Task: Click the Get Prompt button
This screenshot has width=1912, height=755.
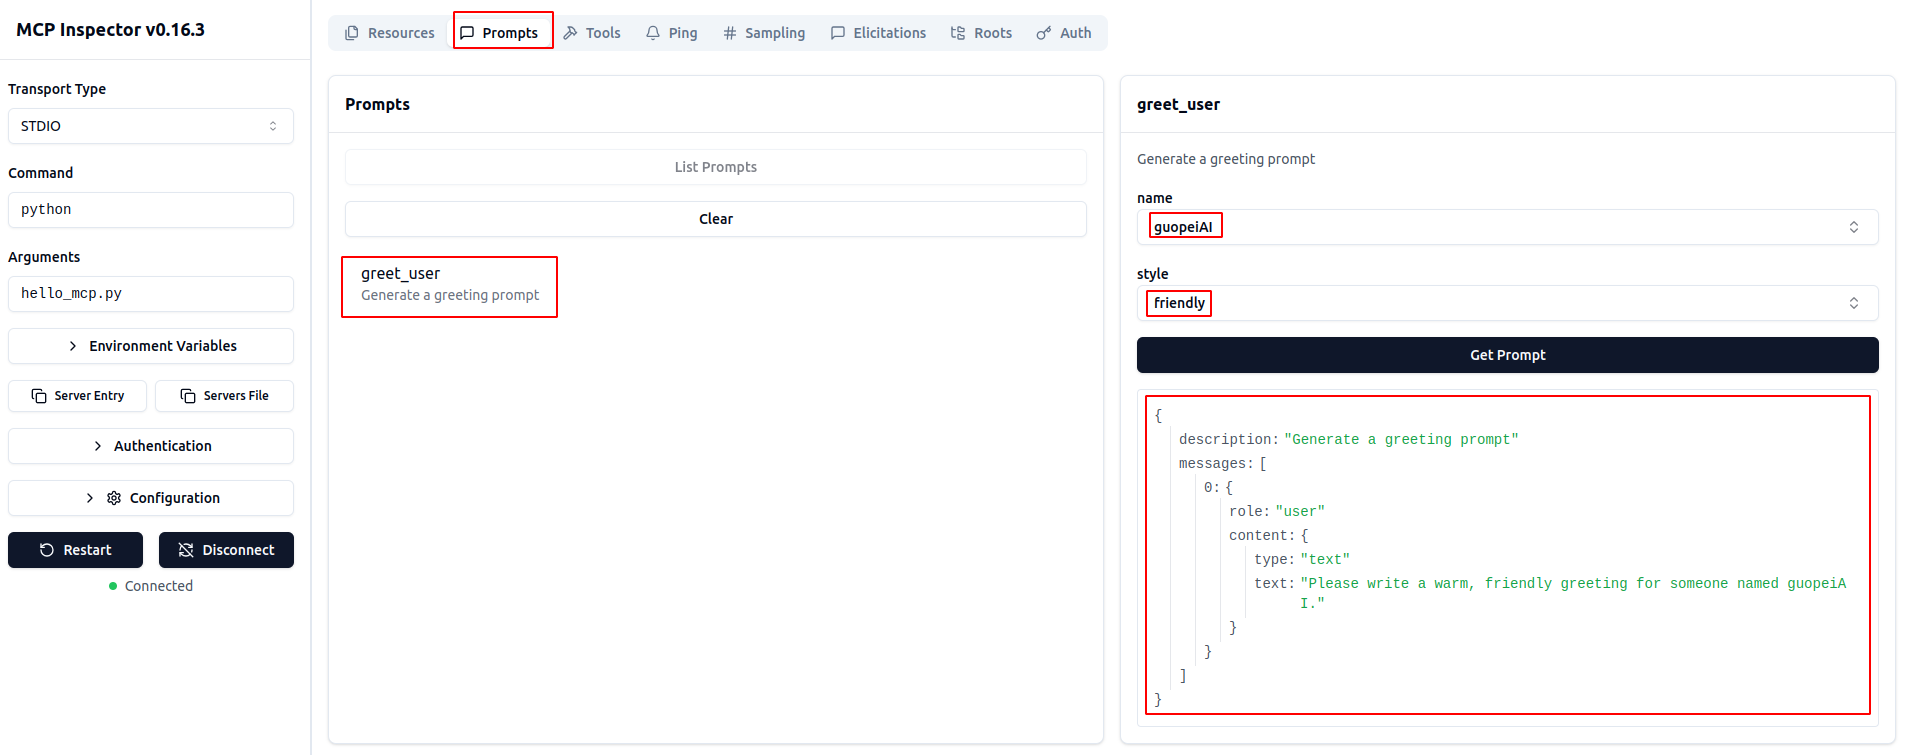Action: click(1508, 355)
